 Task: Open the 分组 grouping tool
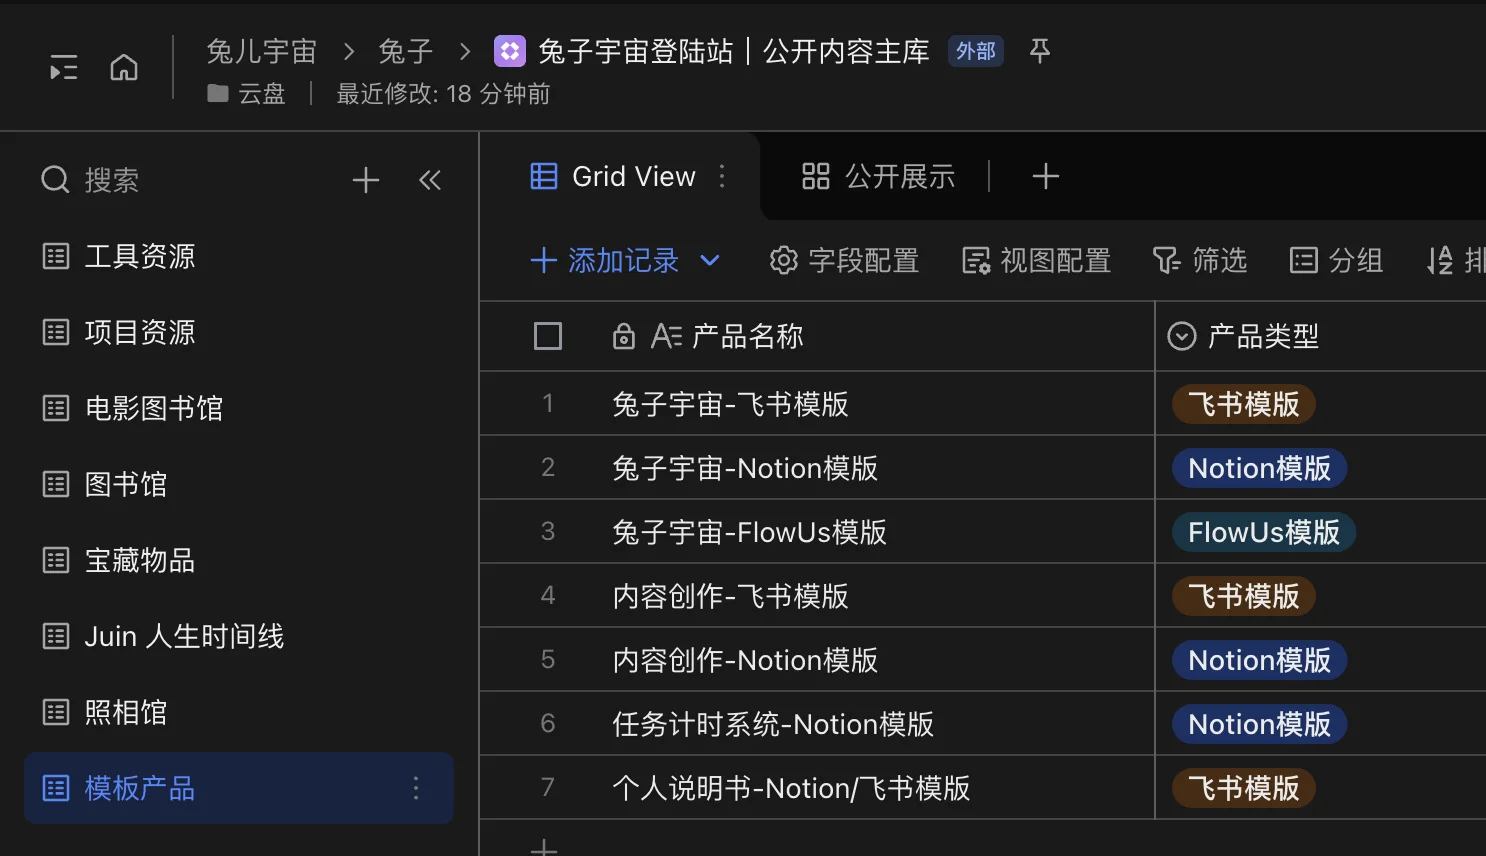click(x=1336, y=261)
